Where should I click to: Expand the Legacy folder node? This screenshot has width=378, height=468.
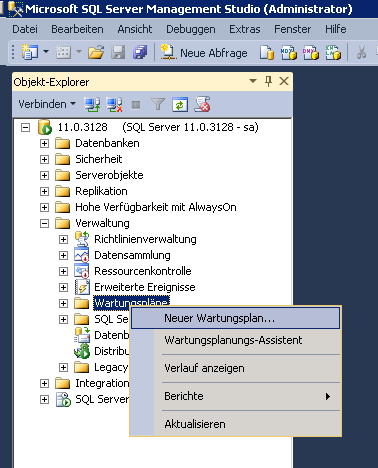point(63,367)
